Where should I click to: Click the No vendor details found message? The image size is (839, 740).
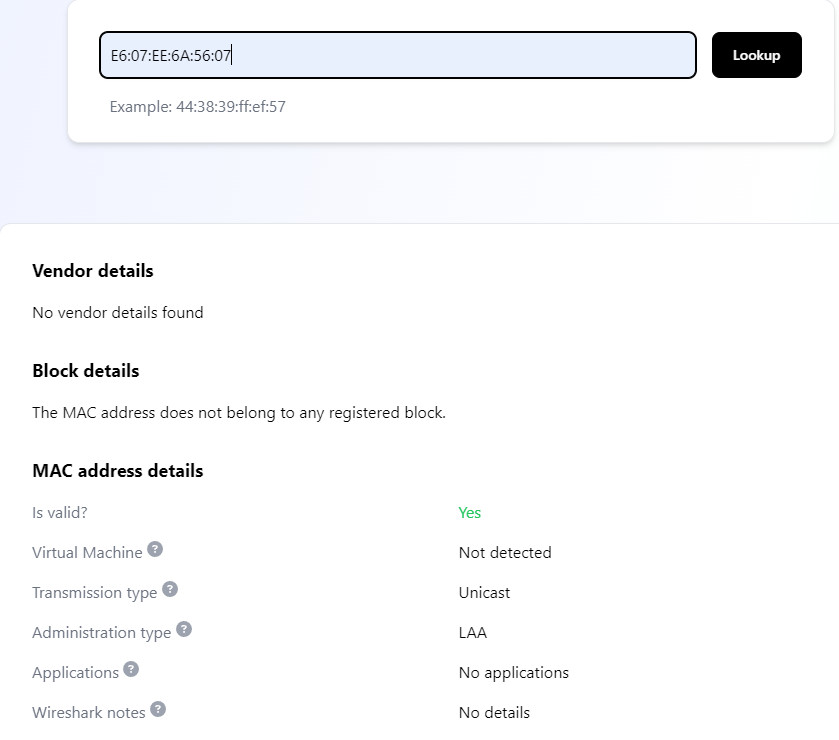coord(118,312)
